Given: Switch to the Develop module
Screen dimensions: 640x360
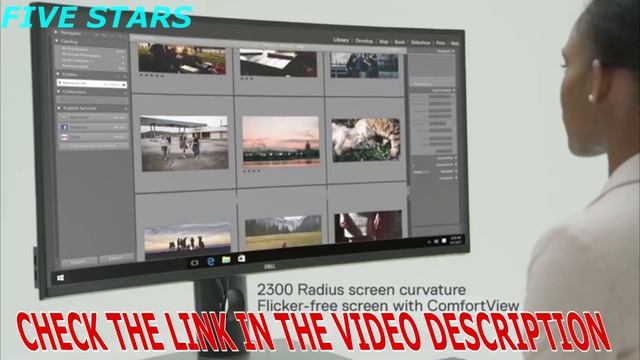Looking at the screenshot, I should (x=364, y=41).
